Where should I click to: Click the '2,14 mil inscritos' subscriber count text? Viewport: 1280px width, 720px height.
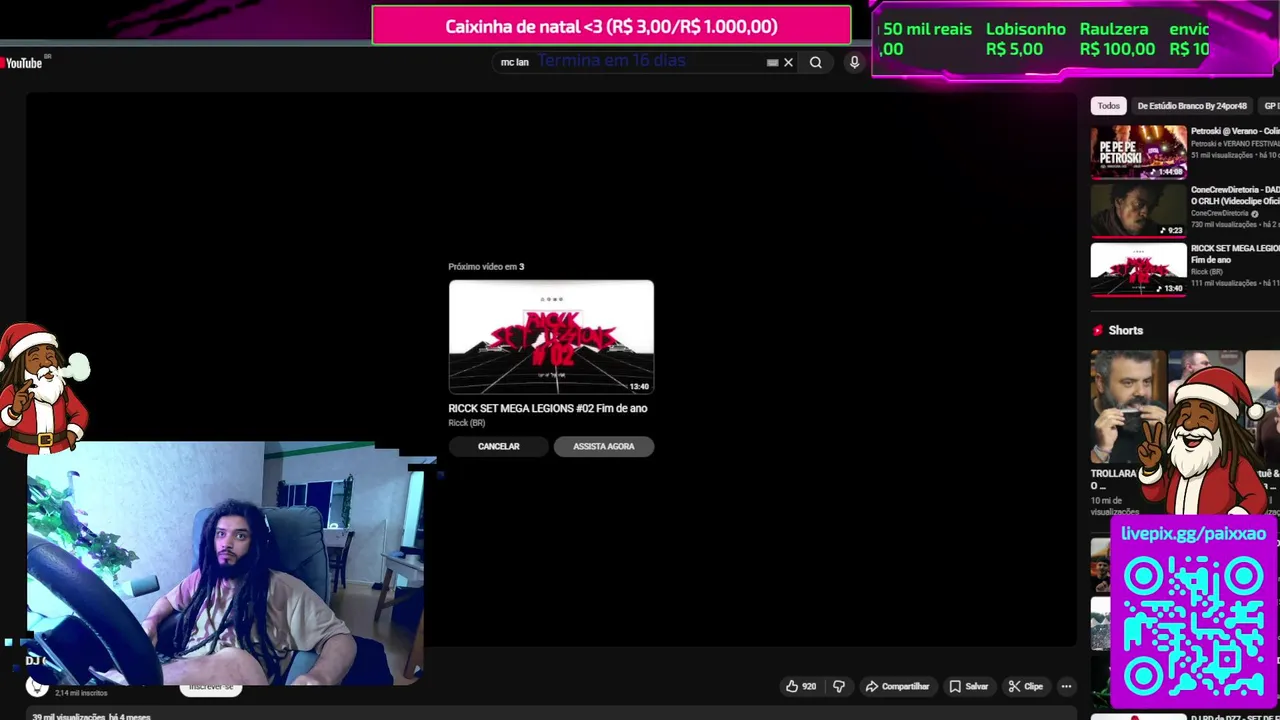[x=81, y=693]
